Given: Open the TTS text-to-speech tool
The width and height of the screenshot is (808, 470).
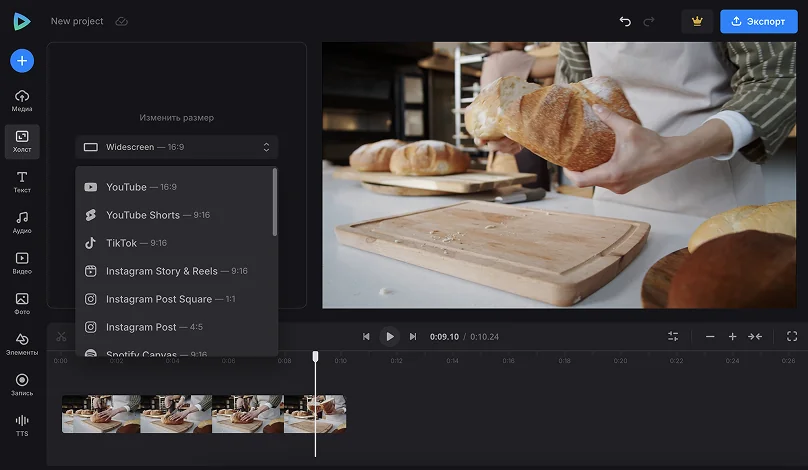Looking at the screenshot, I should pyautogui.click(x=22, y=426).
